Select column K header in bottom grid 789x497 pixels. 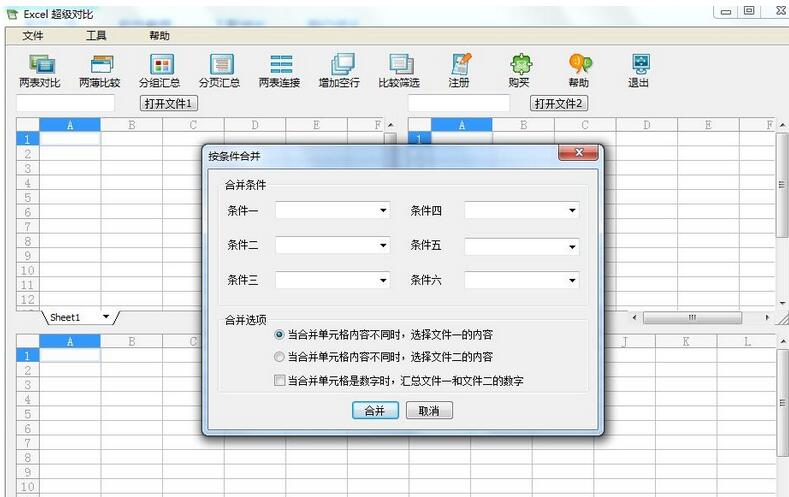(686, 342)
